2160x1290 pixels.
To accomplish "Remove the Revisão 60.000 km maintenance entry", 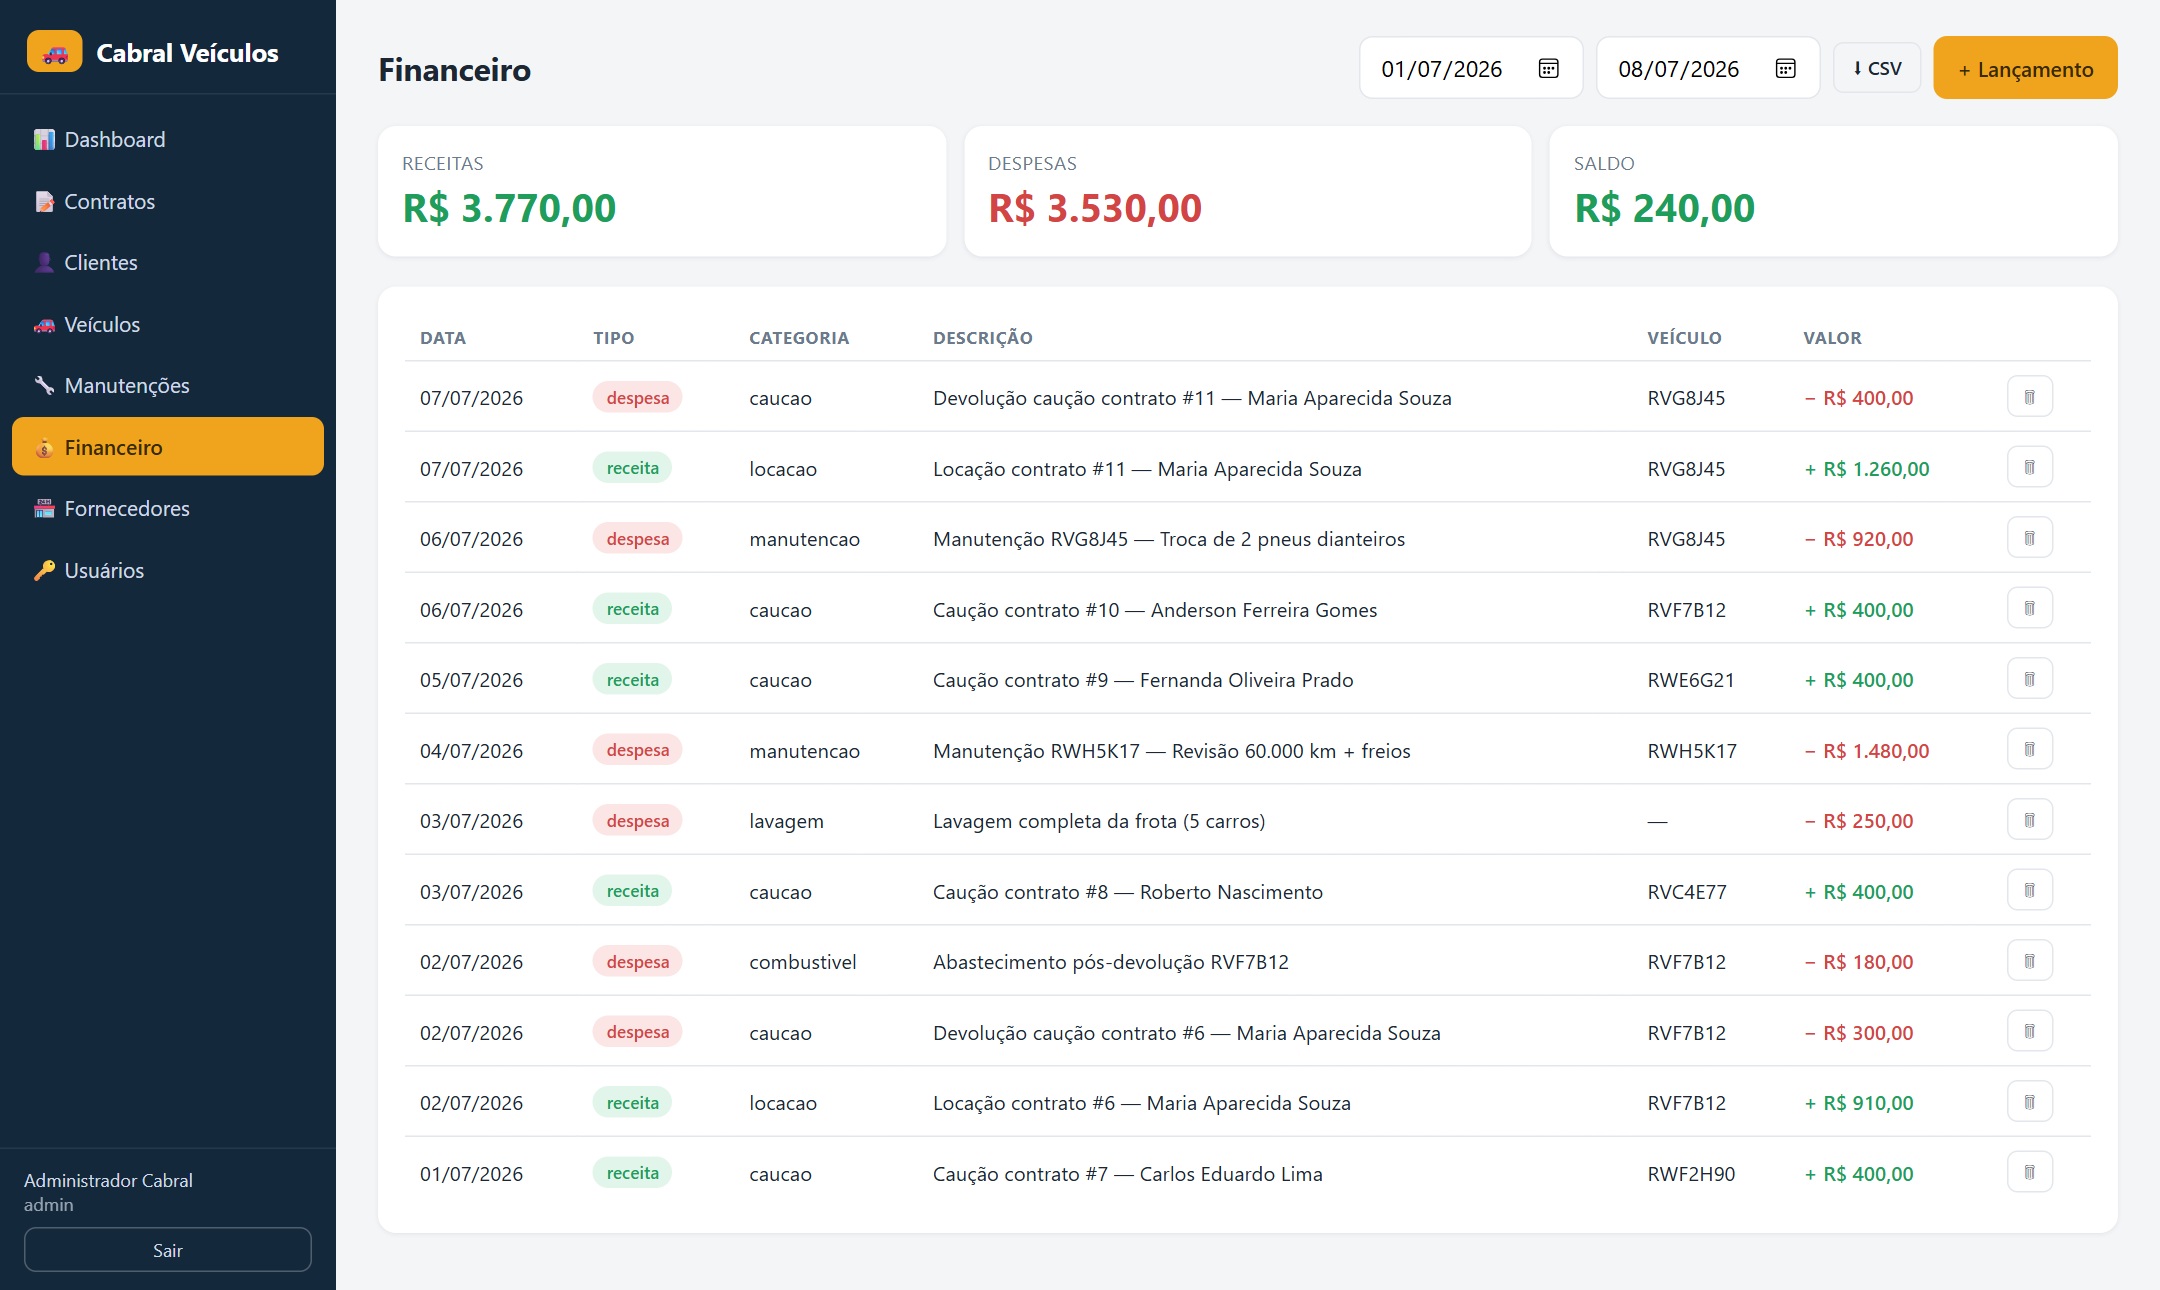I will click(2029, 749).
